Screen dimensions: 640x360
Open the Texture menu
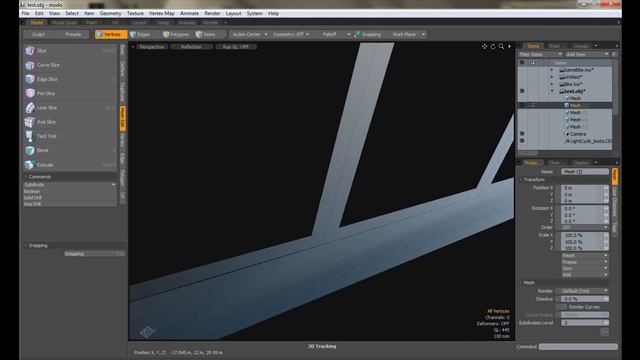pyautogui.click(x=135, y=13)
